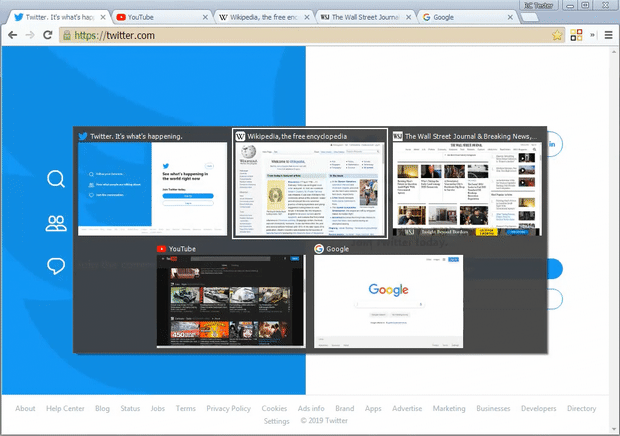Reload the page with the refresh icon
The width and height of the screenshot is (620, 436).
pos(48,35)
